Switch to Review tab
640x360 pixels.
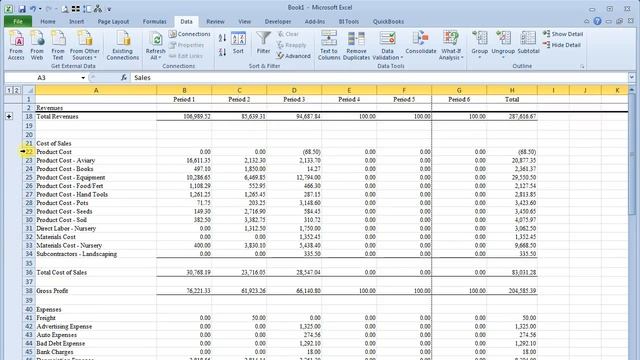215,22
